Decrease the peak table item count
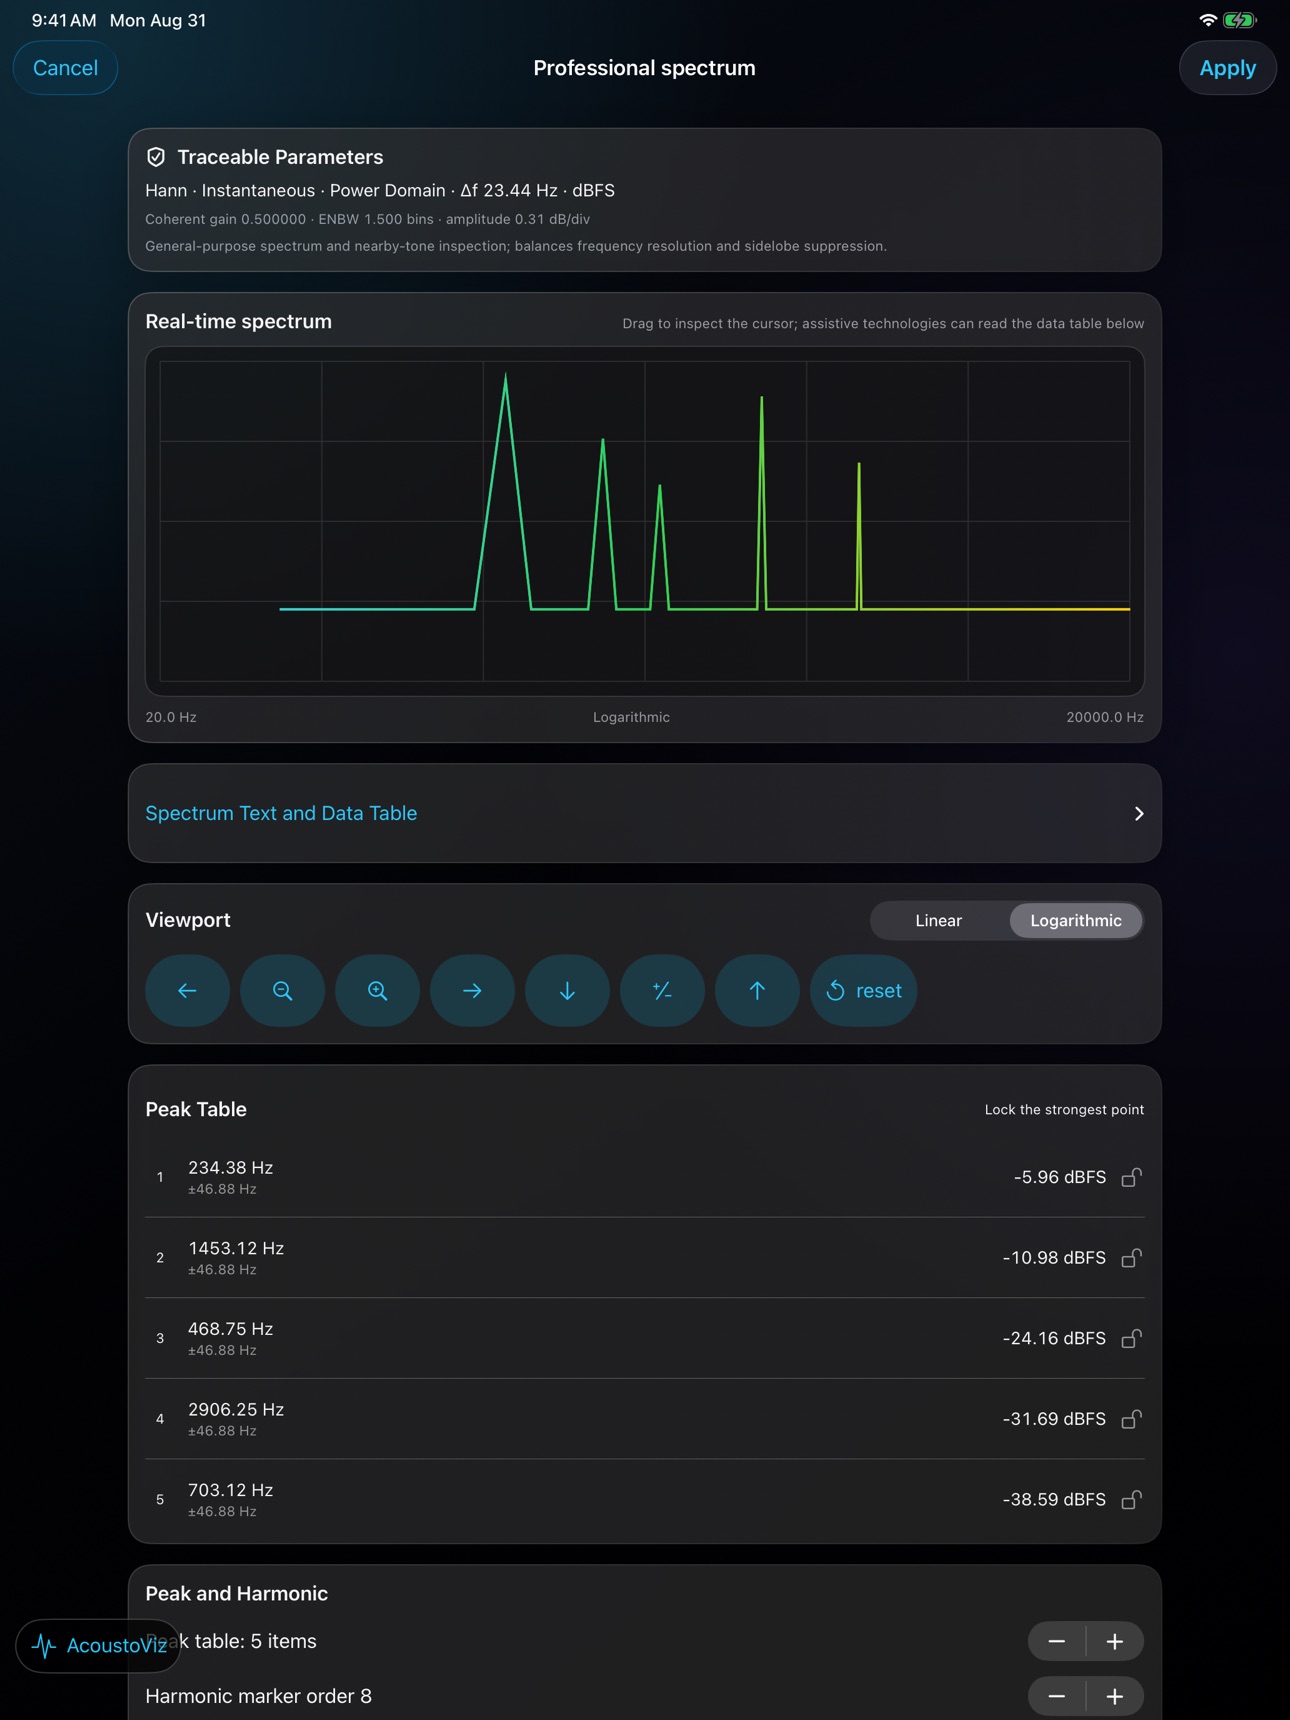The image size is (1290, 1720). tap(1057, 1641)
